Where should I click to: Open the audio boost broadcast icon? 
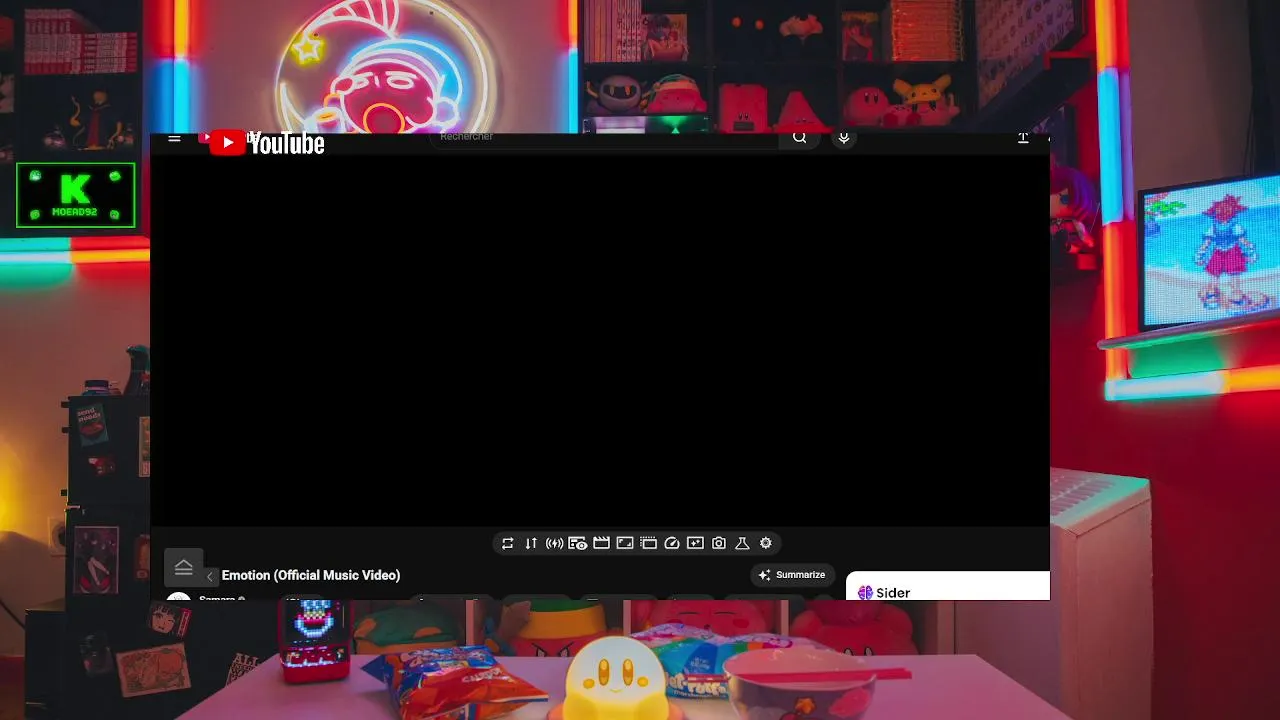click(x=554, y=543)
